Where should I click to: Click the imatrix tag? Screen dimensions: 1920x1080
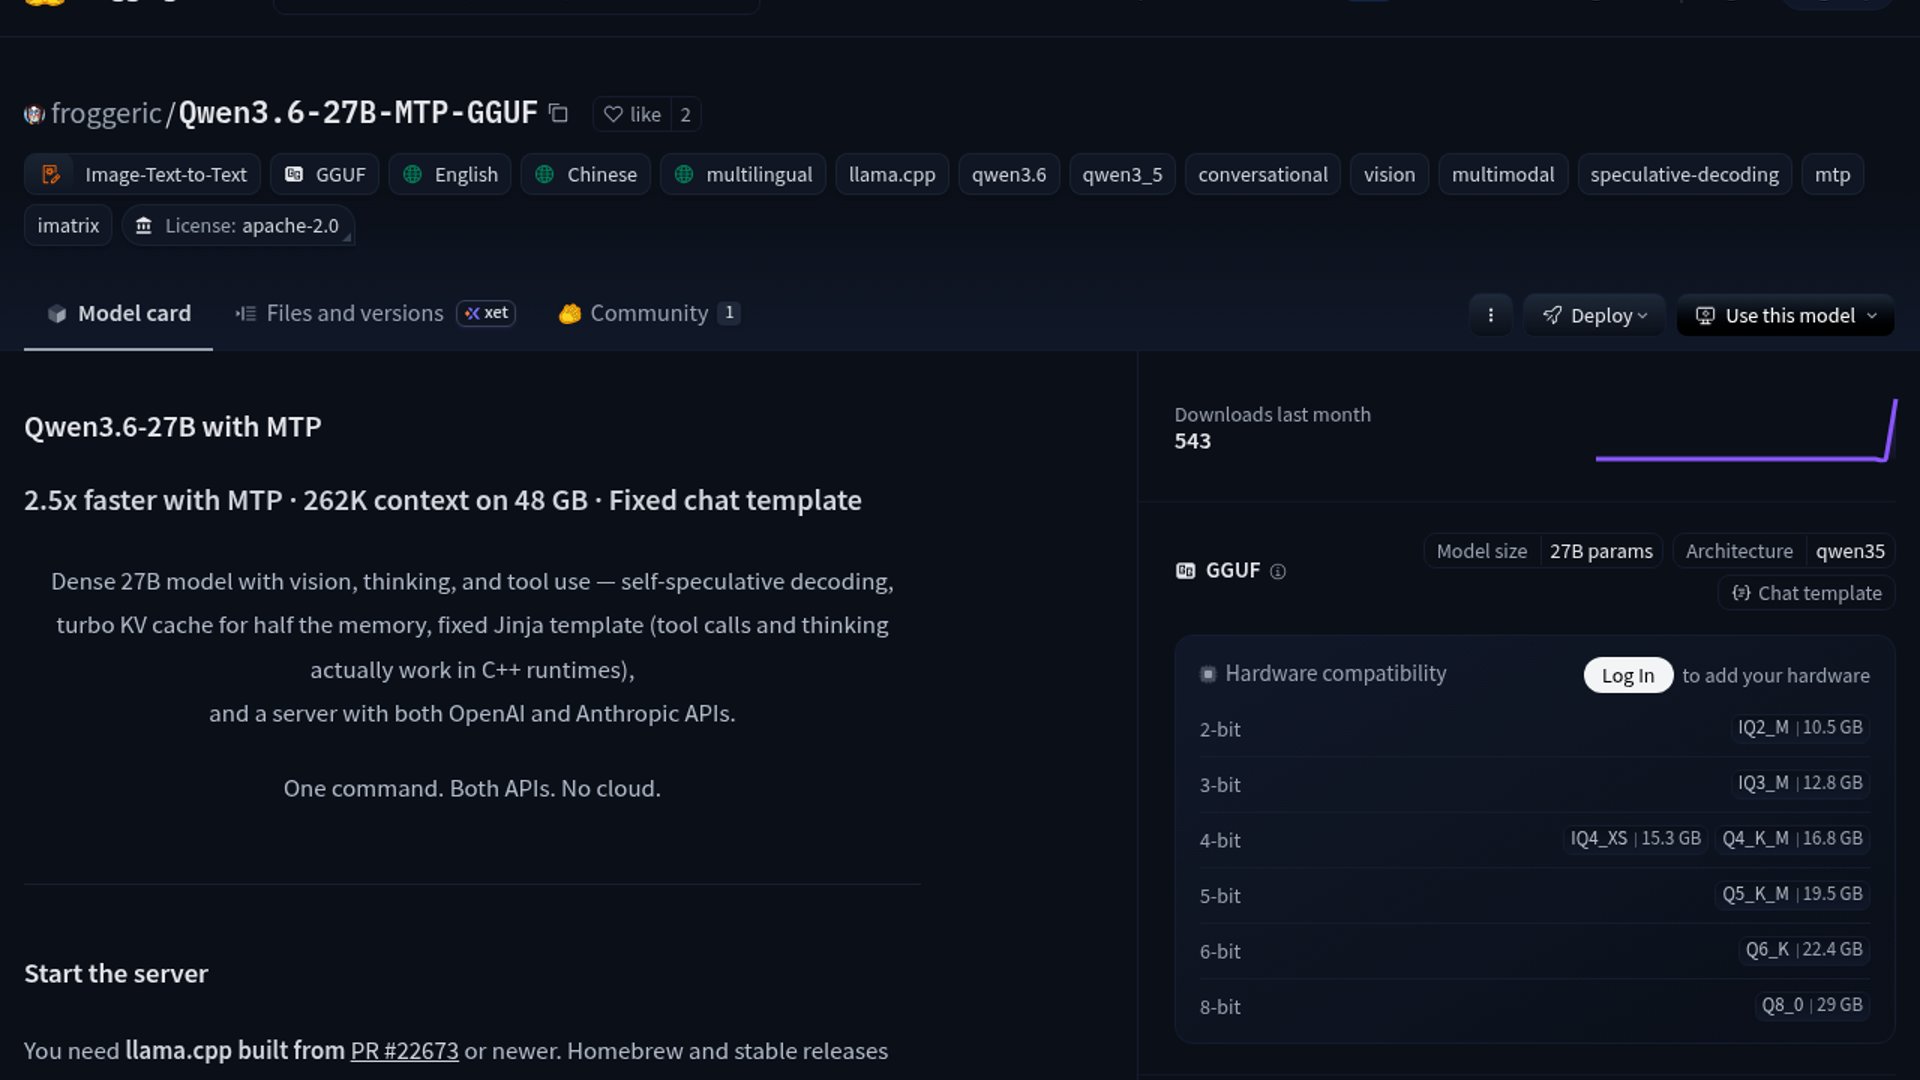point(68,225)
